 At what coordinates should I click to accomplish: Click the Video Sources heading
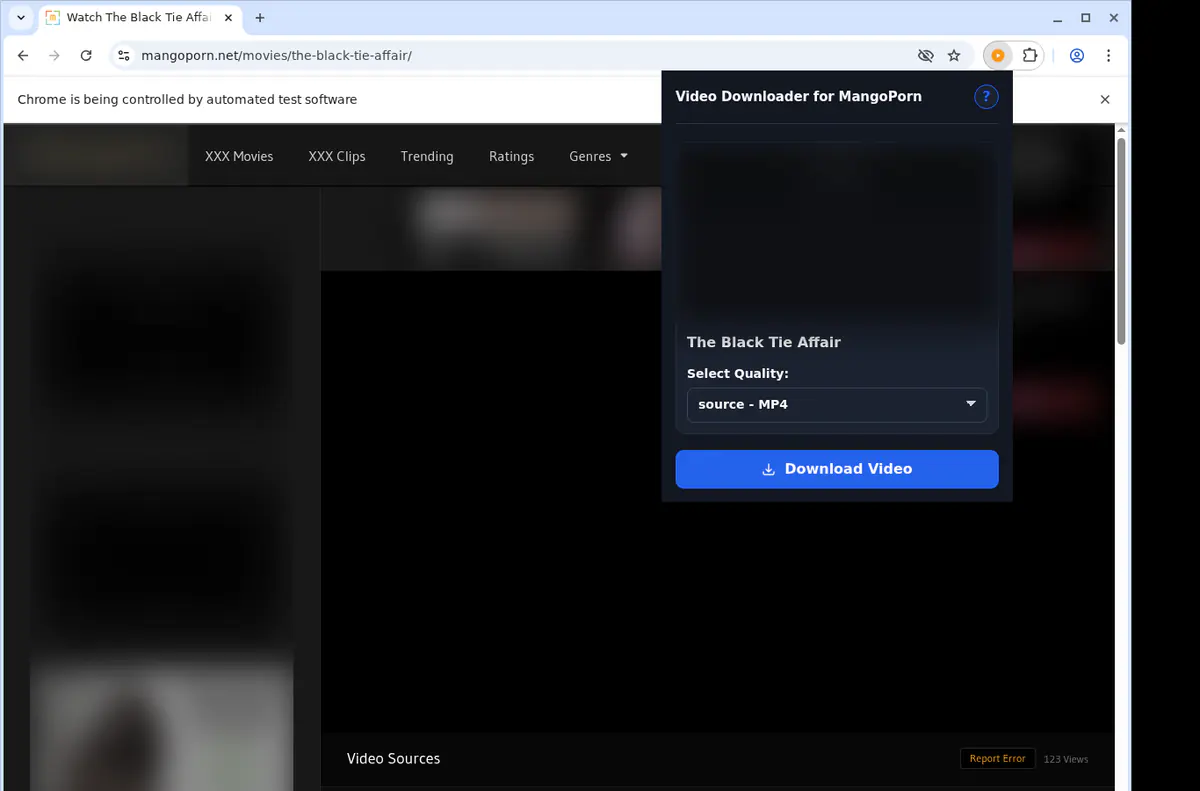(393, 759)
